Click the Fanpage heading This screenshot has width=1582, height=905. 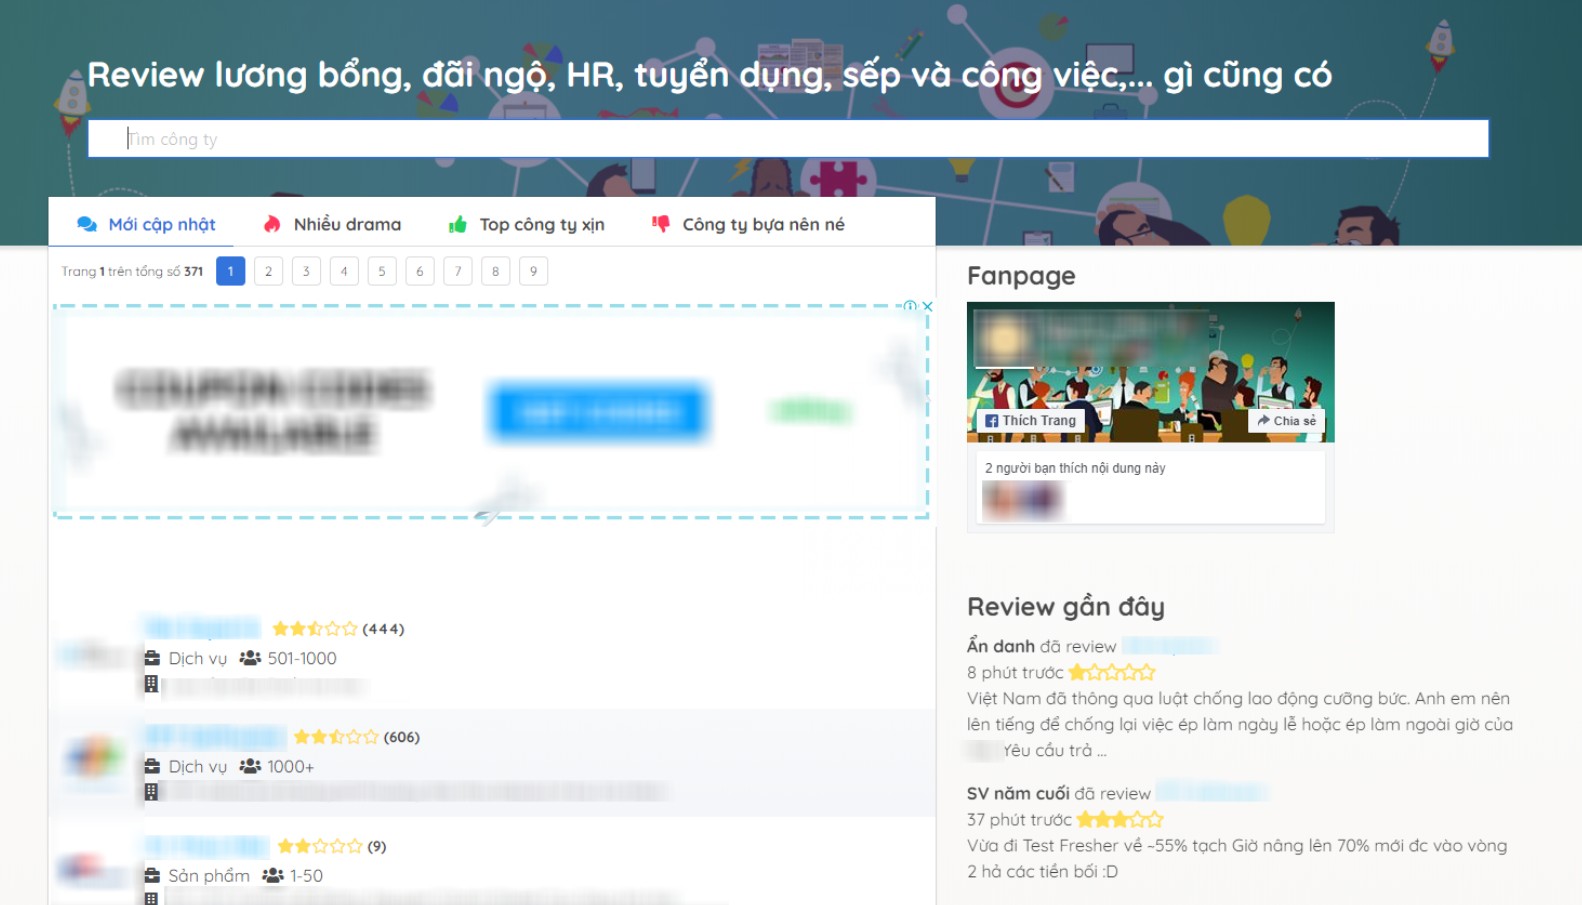(x=1021, y=275)
